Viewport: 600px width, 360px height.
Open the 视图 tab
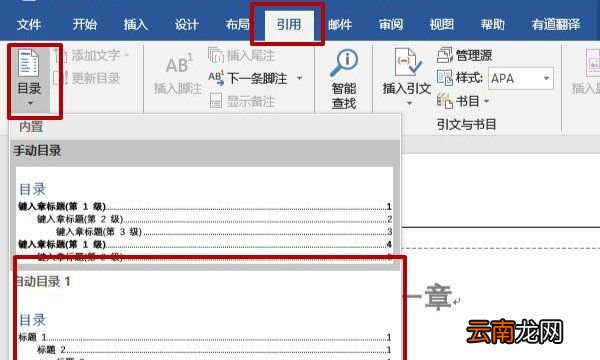[x=442, y=25]
